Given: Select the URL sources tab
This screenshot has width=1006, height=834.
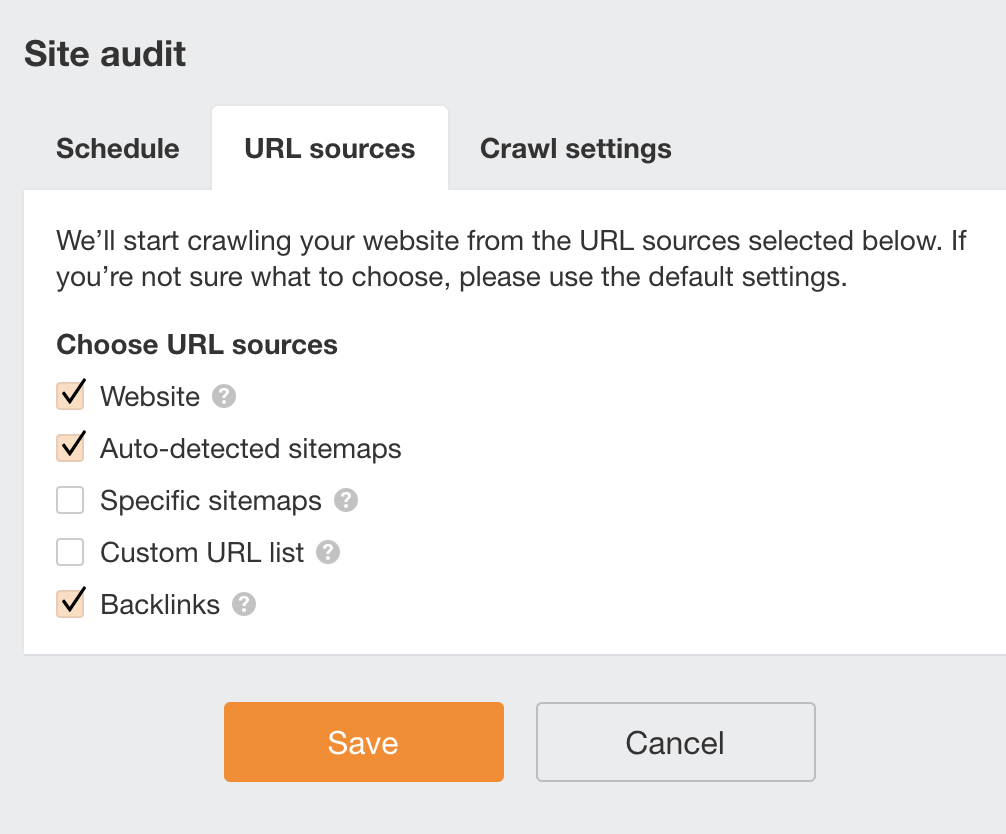Looking at the screenshot, I should 330,149.
